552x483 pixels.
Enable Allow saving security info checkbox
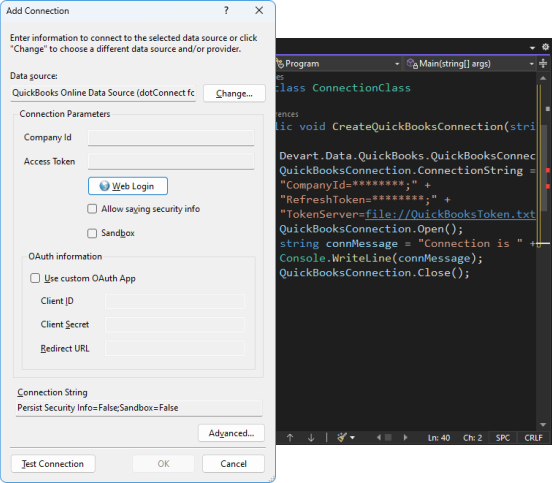(92, 209)
